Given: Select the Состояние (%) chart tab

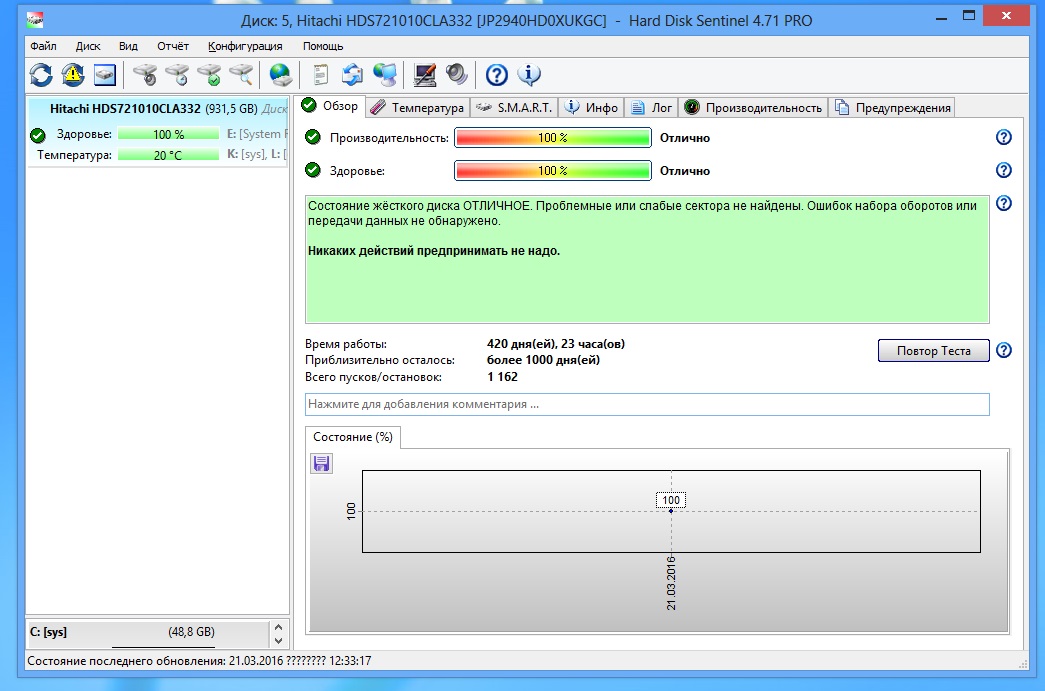Looking at the screenshot, I should point(353,437).
